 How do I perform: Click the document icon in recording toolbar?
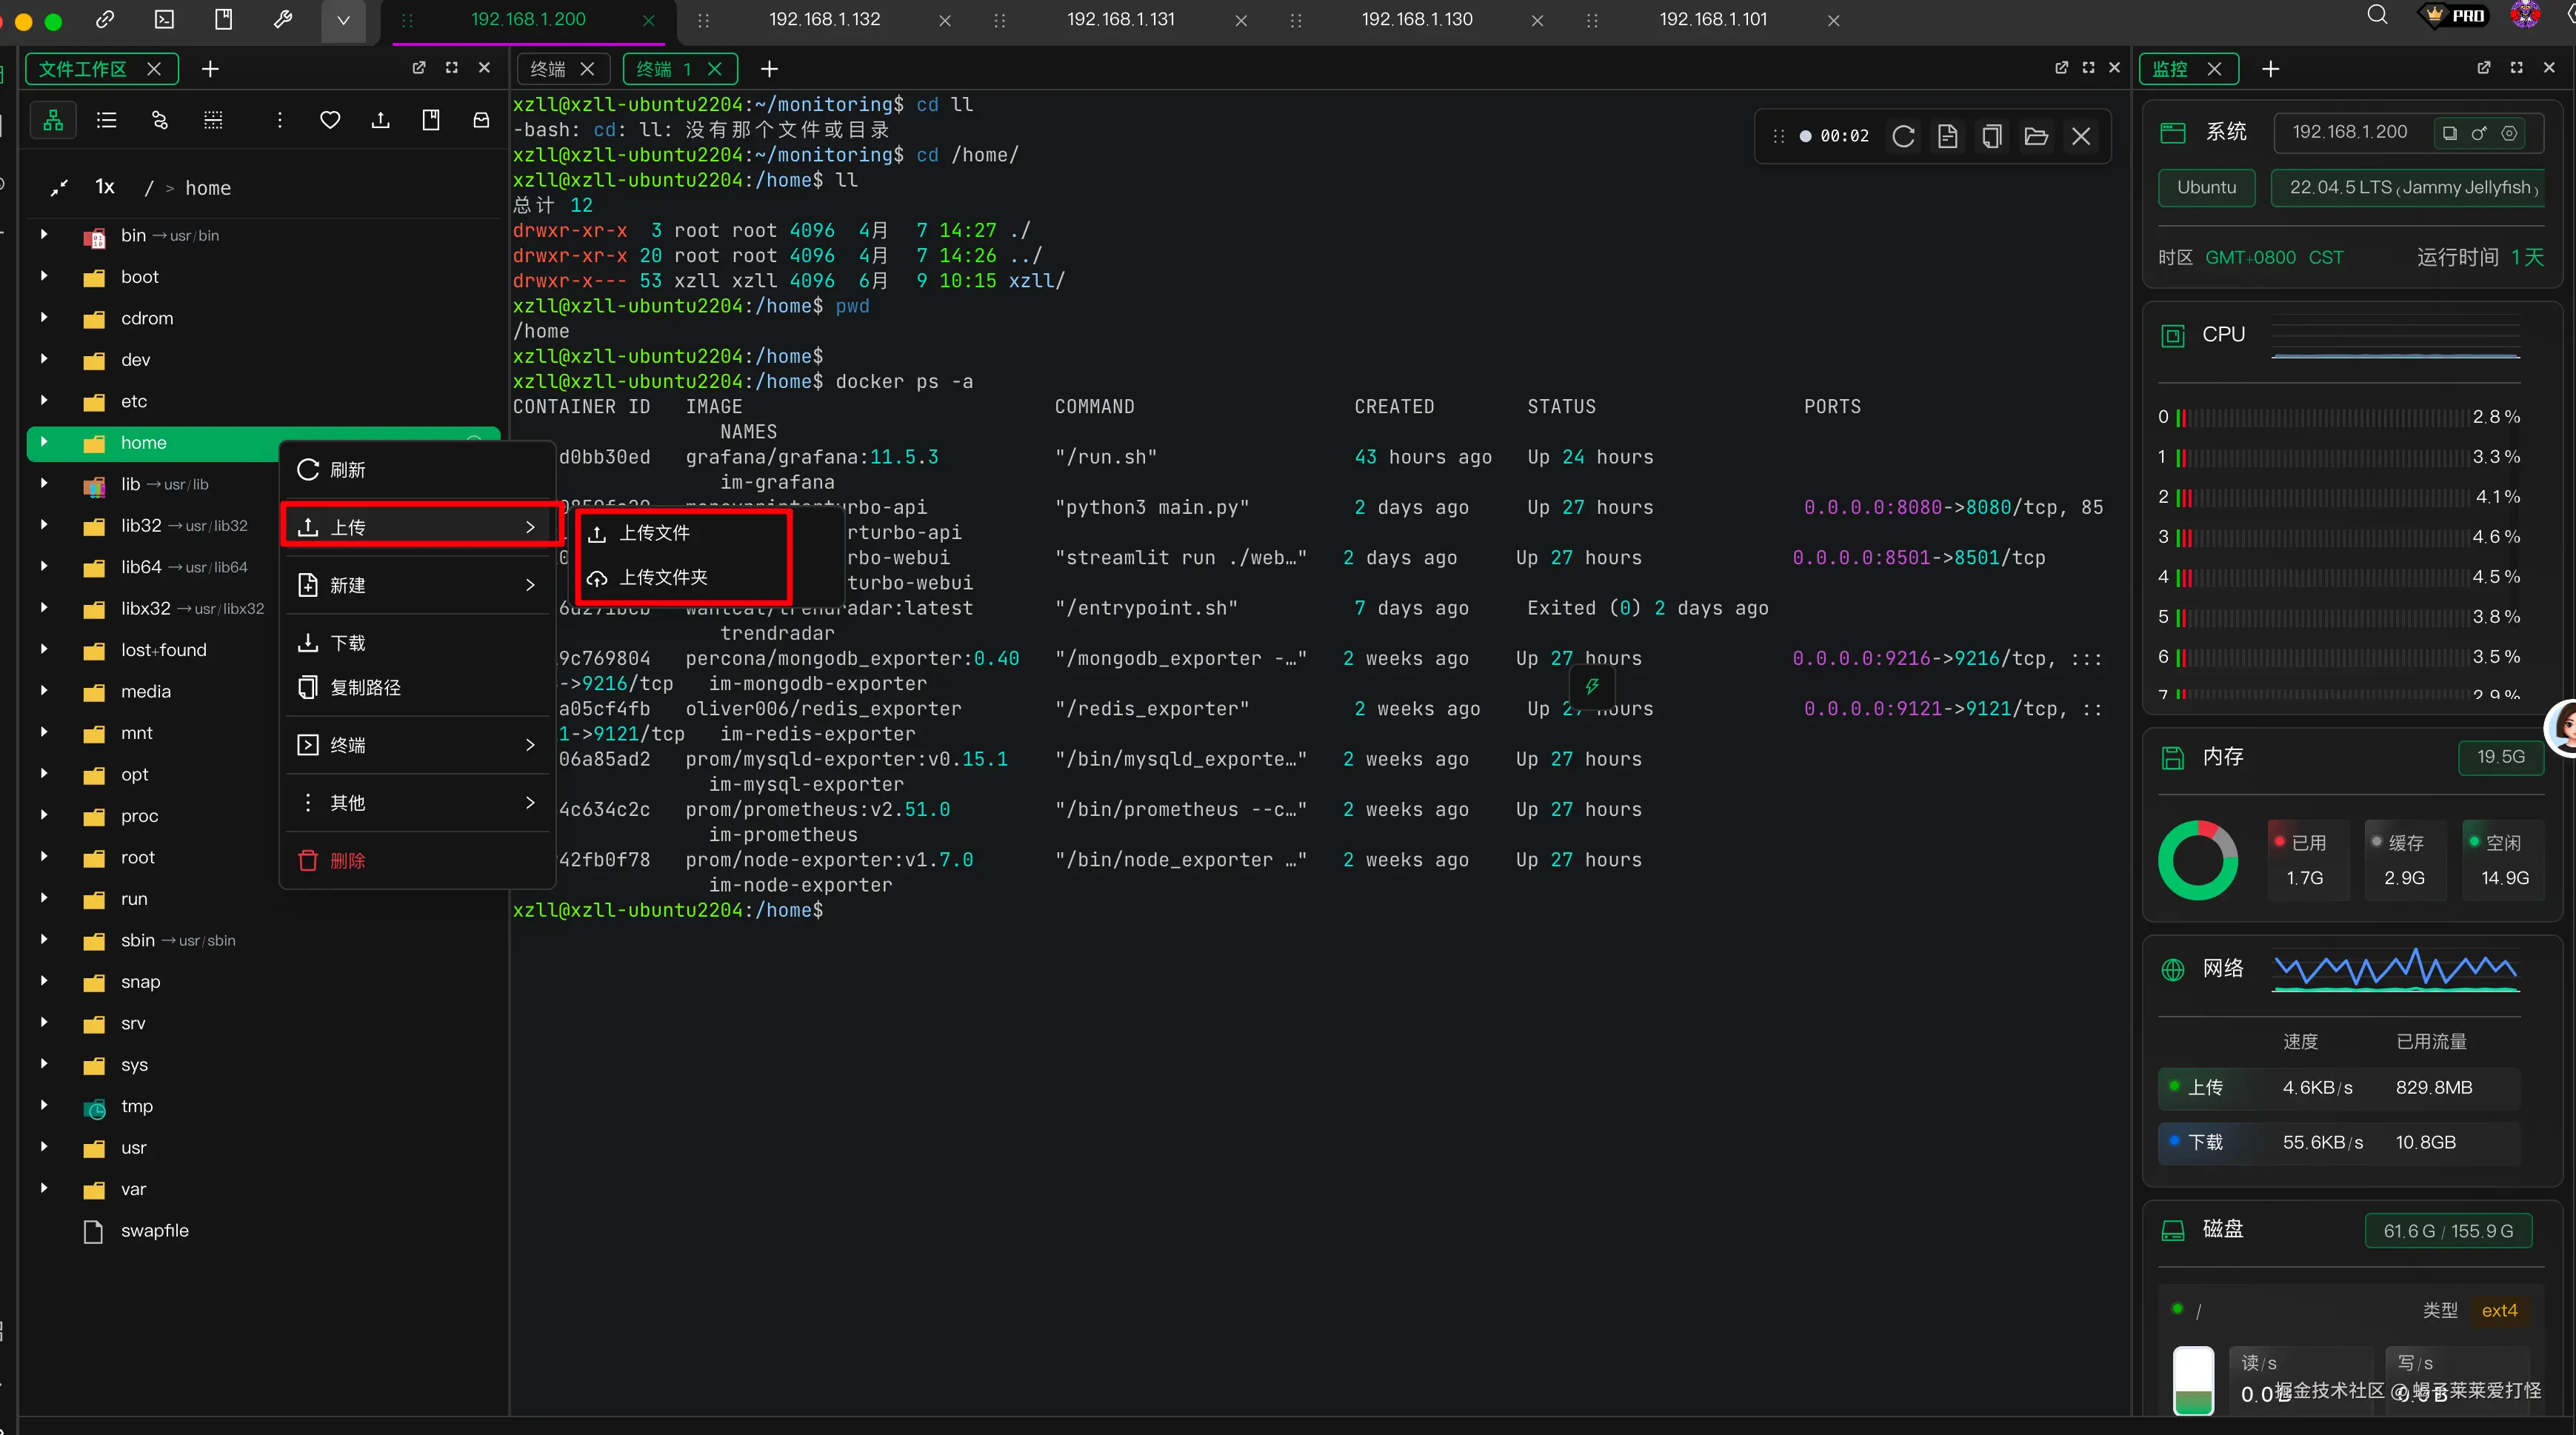click(1947, 136)
